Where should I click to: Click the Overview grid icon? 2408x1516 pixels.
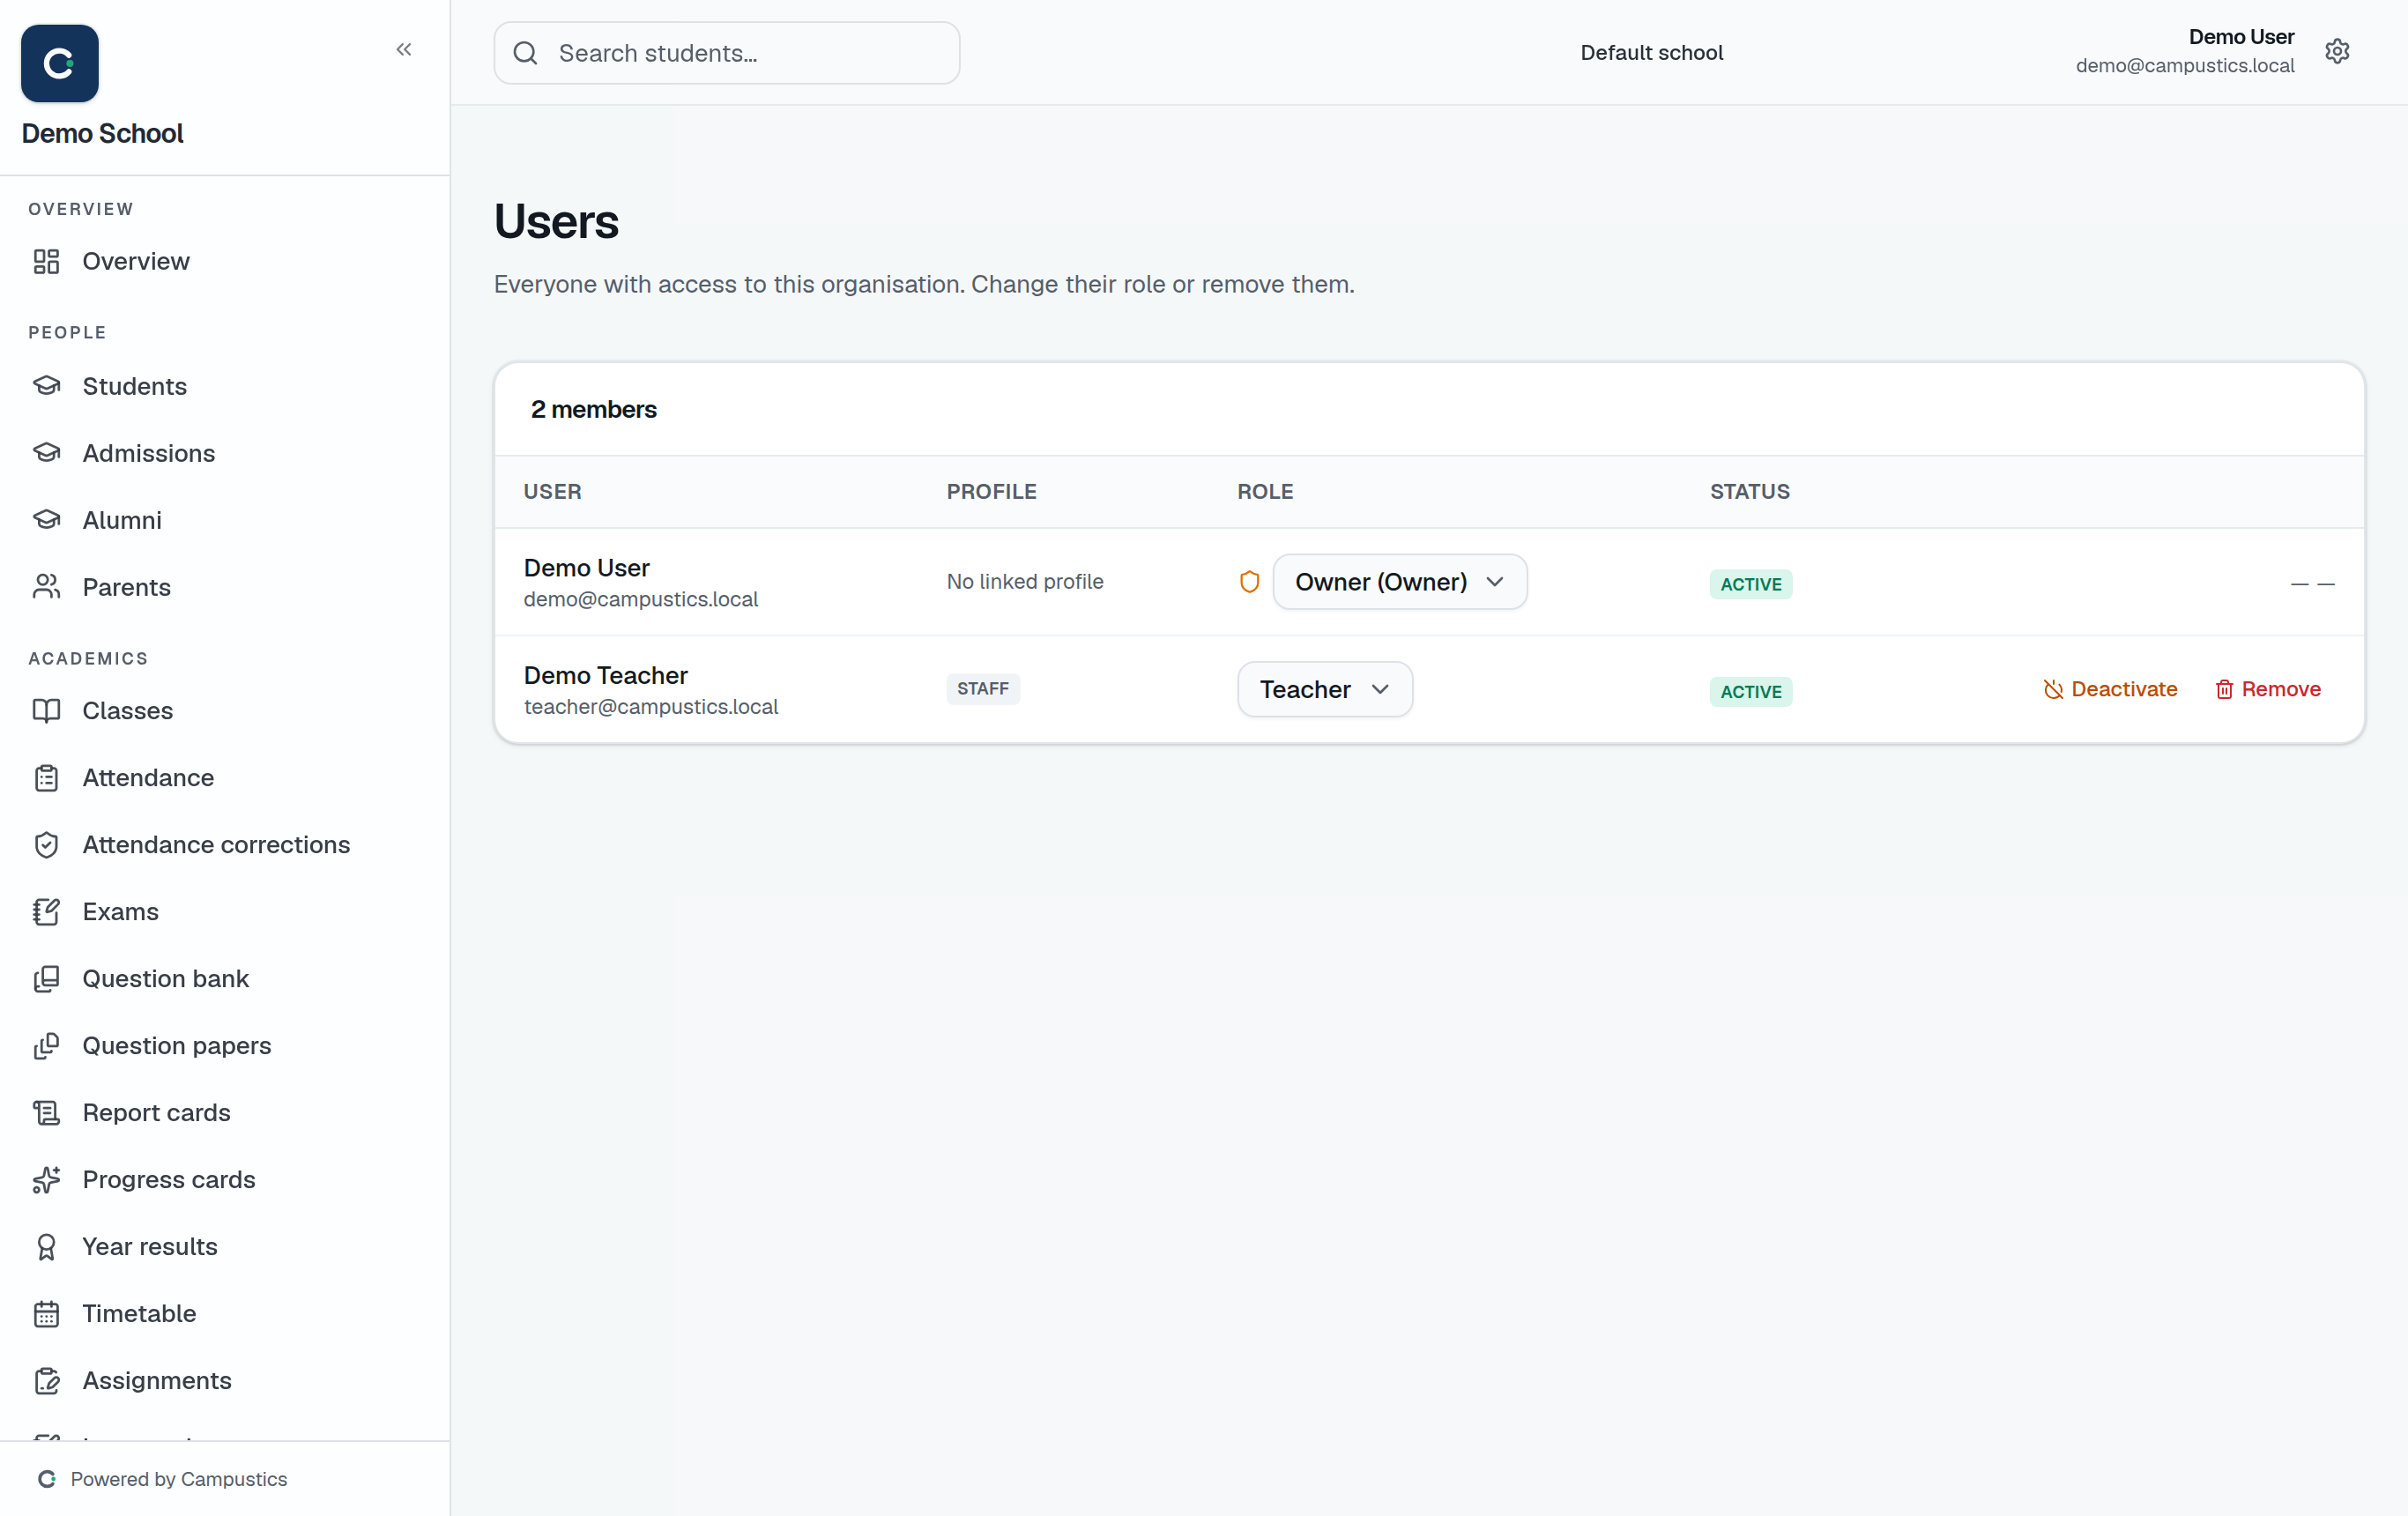(x=47, y=261)
